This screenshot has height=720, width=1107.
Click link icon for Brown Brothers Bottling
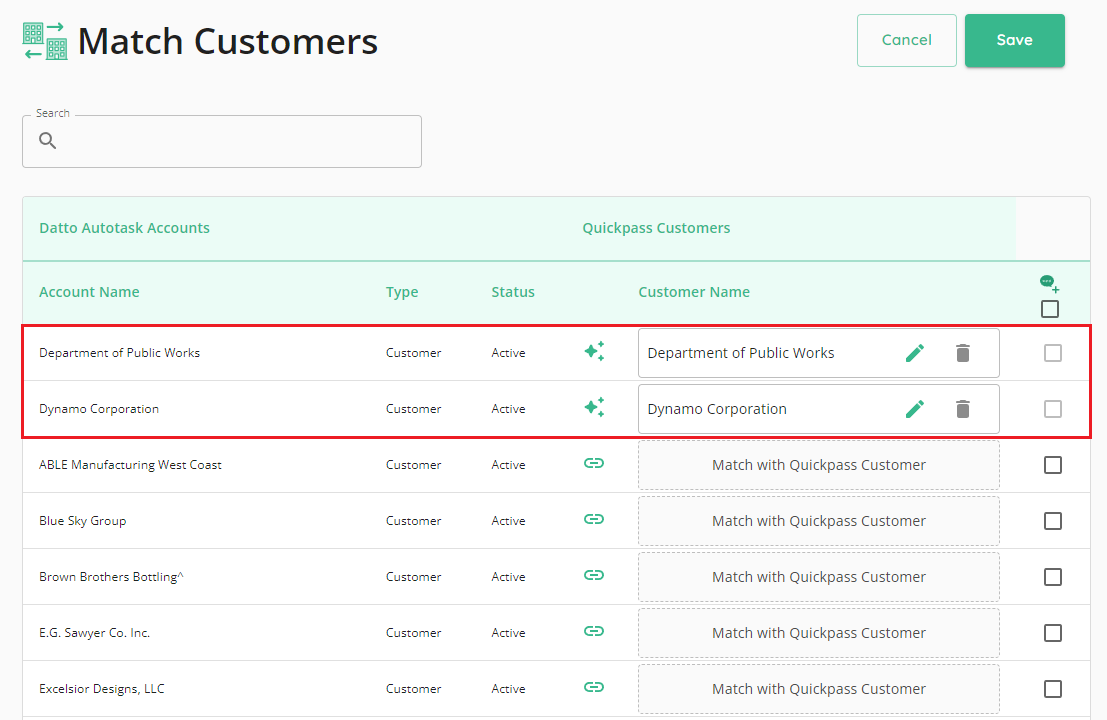pyautogui.click(x=594, y=575)
